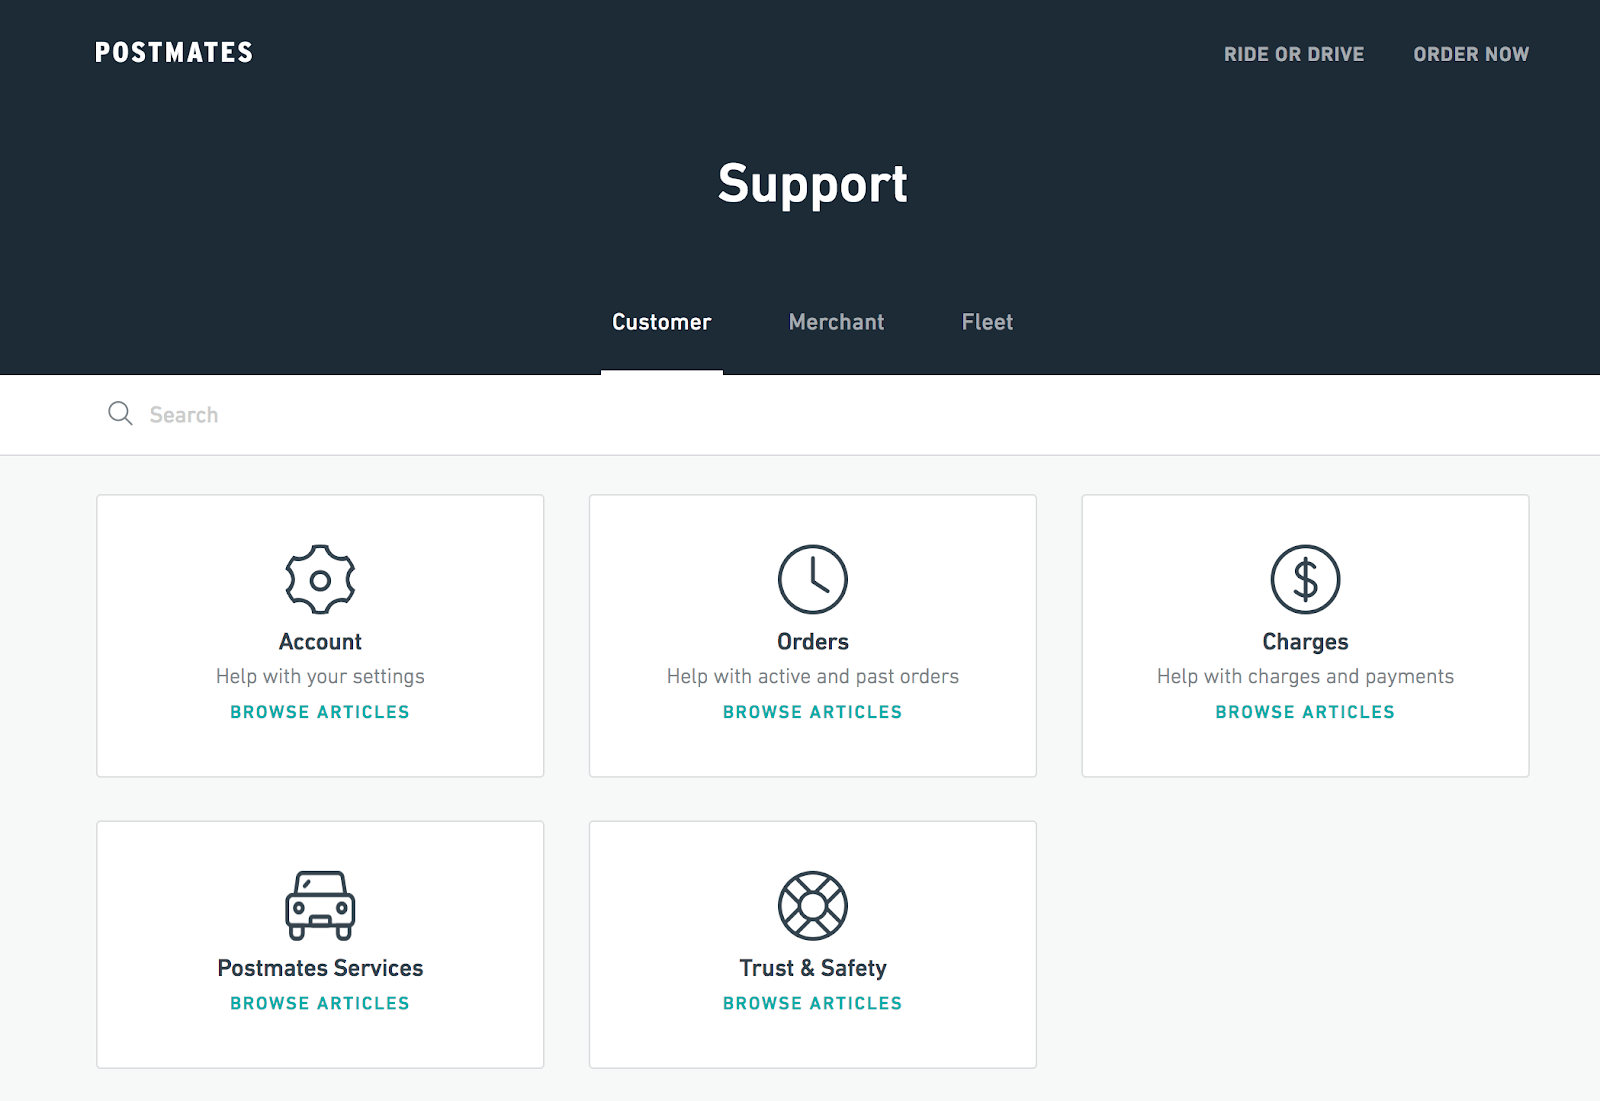This screenshot has width=1600, height=1101.
Task: Switch to the Fleet tab
Action: [987, 322]
